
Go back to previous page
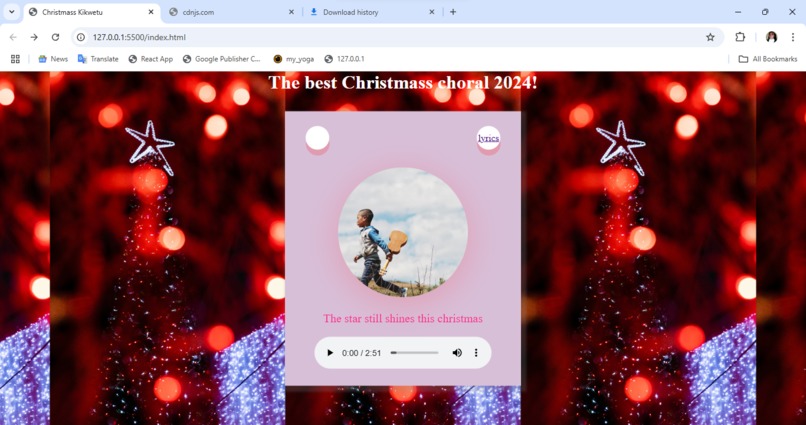(x=13, y=37)
